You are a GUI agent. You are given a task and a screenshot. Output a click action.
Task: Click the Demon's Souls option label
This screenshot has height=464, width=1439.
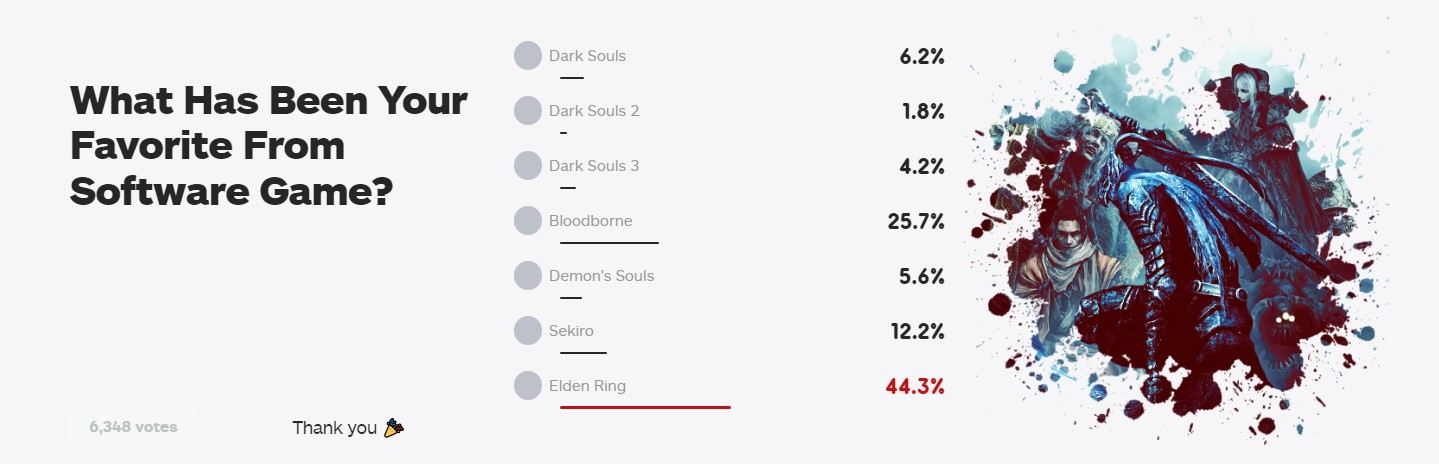601,276
